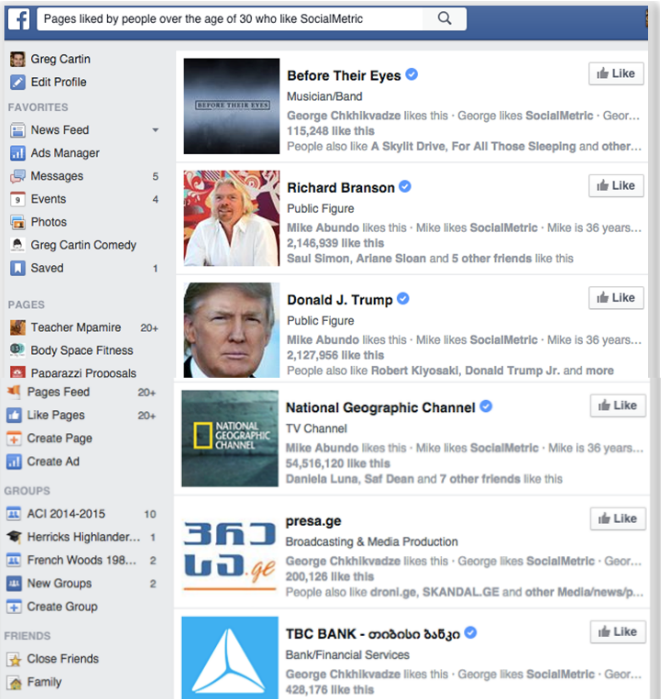Open the Herricks Highlander graduation cap icon
This screenshot has height=700, width=661.
pyautogui.click(x=14, y=537)
